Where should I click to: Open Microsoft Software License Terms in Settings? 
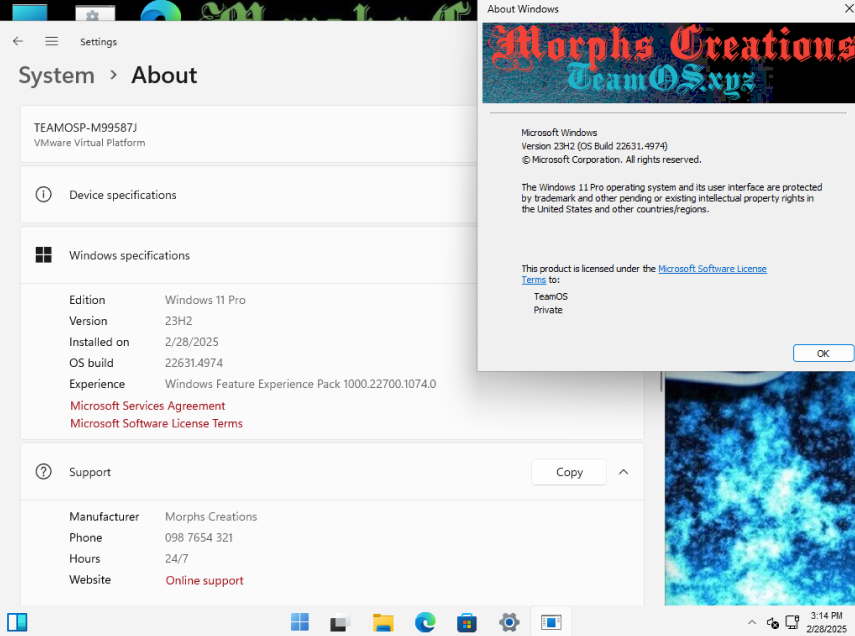click(156, 423)
